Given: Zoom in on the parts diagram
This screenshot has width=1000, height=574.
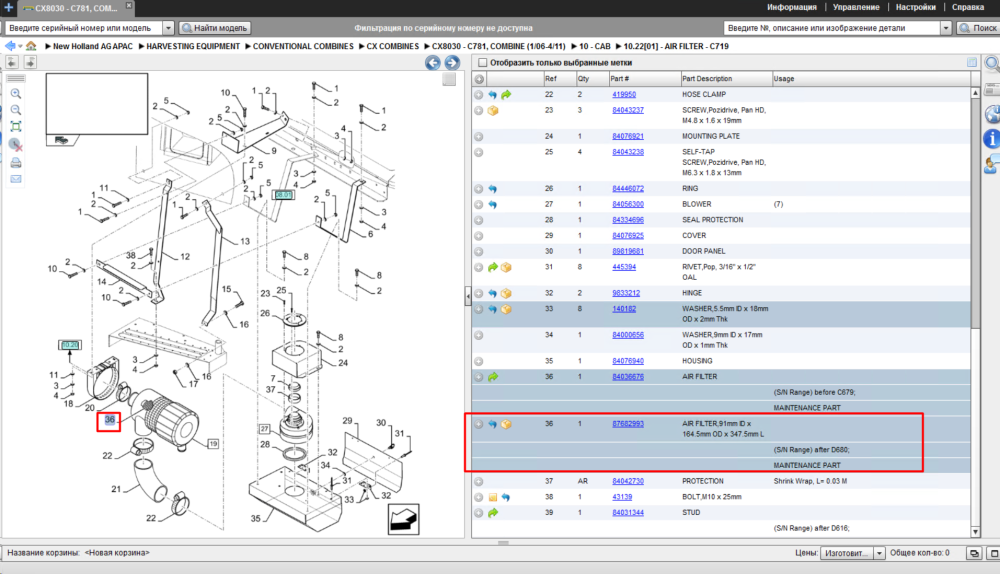Looking at the screenshot, I should pos(16,94).
